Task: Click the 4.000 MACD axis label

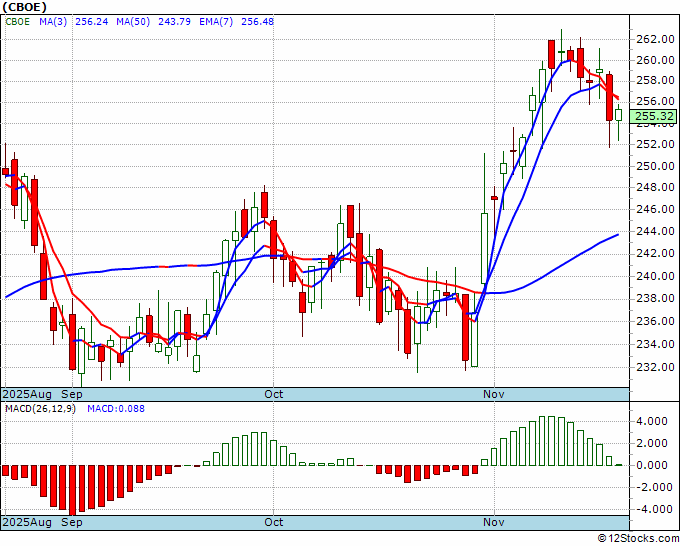Action: (652, 422)
